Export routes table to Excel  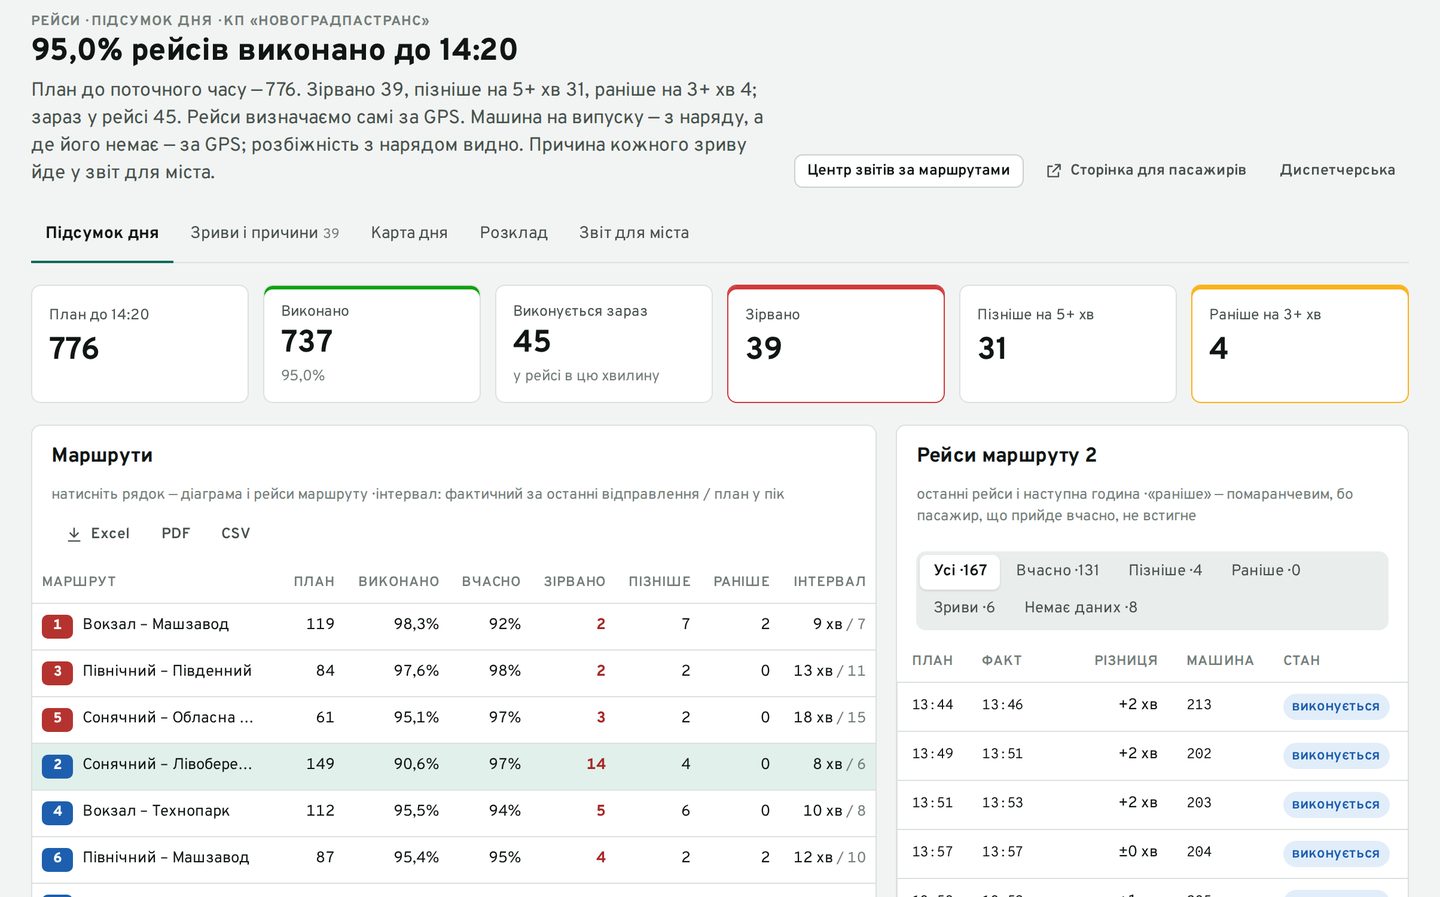tap(98, 534)
